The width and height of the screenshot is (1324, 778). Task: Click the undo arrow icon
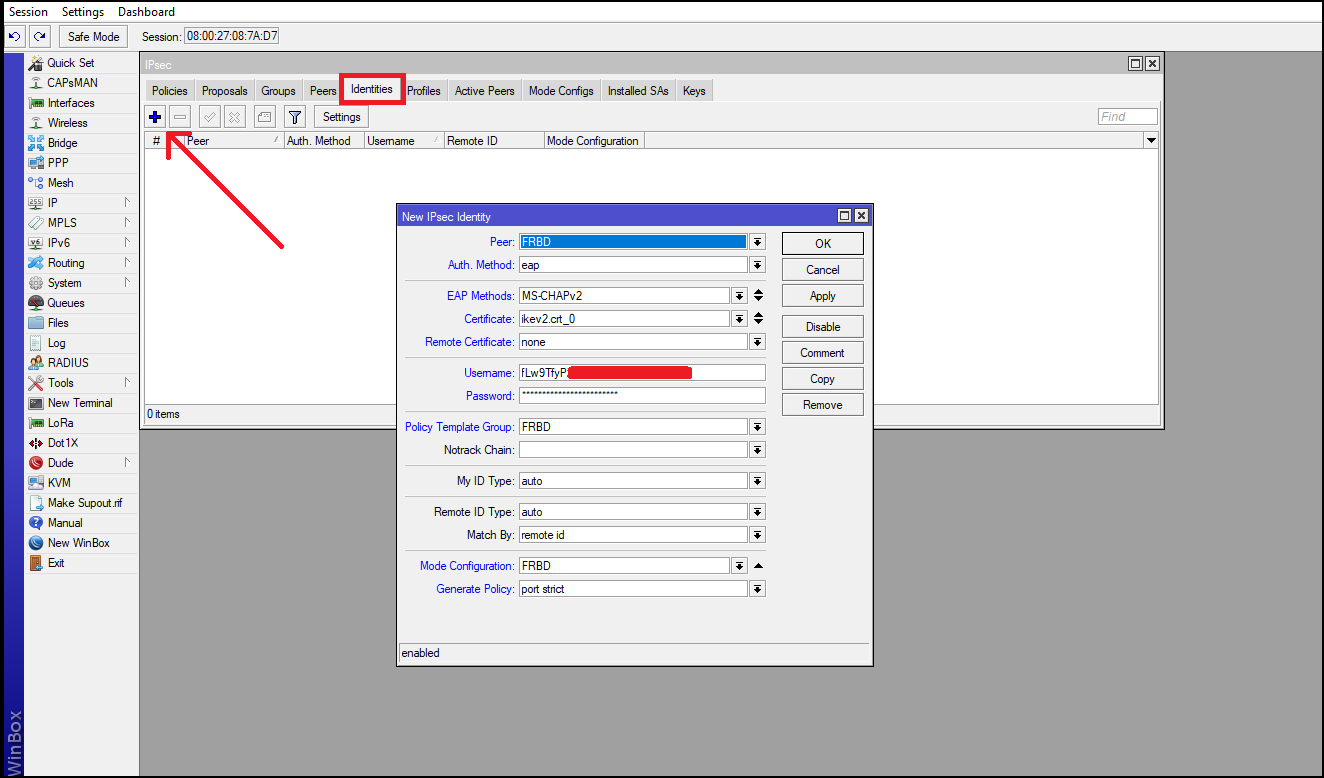pyautogui.click(x=15, y=37)
